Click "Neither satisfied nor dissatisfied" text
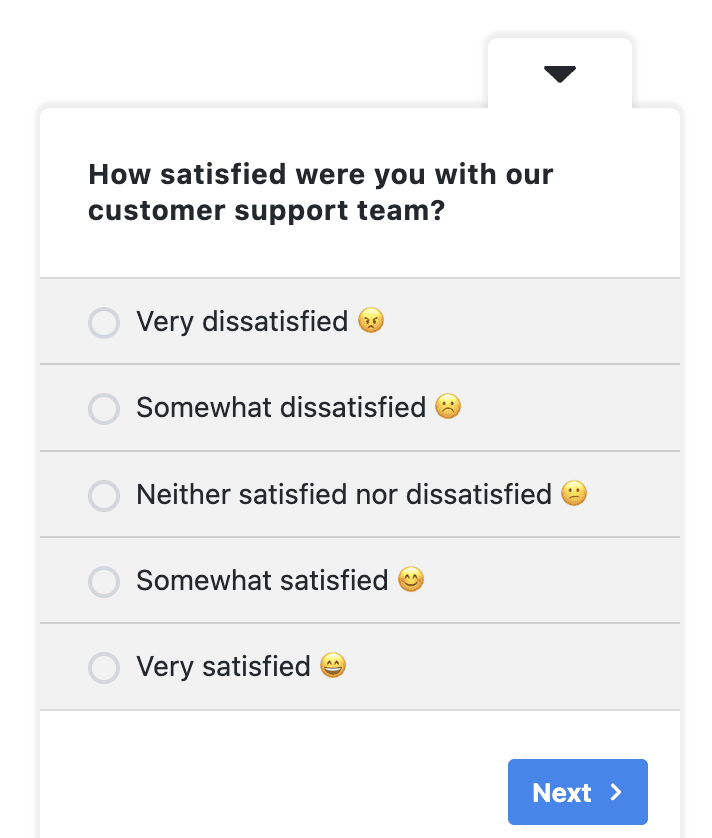The height and width of the screenshot is (838, 712). pyautogui.click(x=344, y=494)
